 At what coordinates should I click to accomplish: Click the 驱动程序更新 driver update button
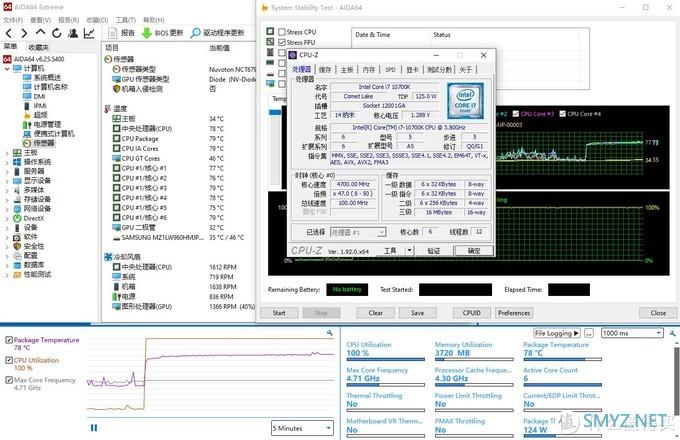click(217, 33)
